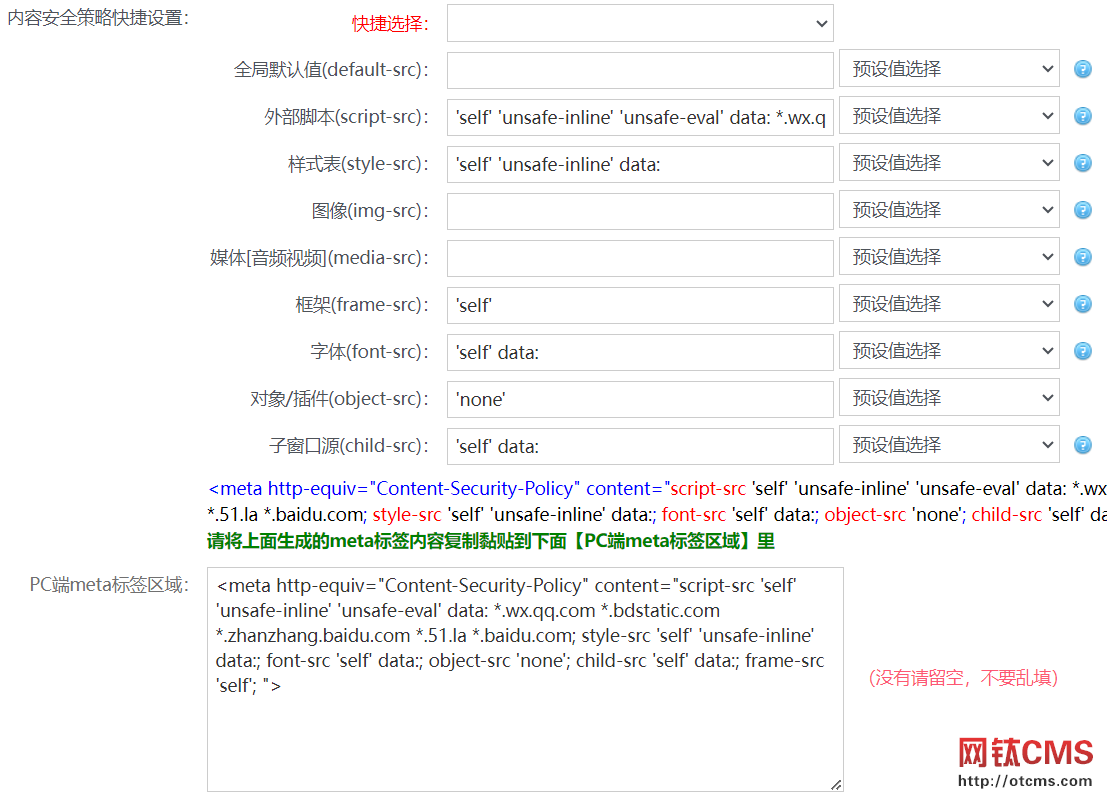Open 预设值选择 for default-src
Image resolution: width=1107 pixels, height=797 pixels.
948,69
